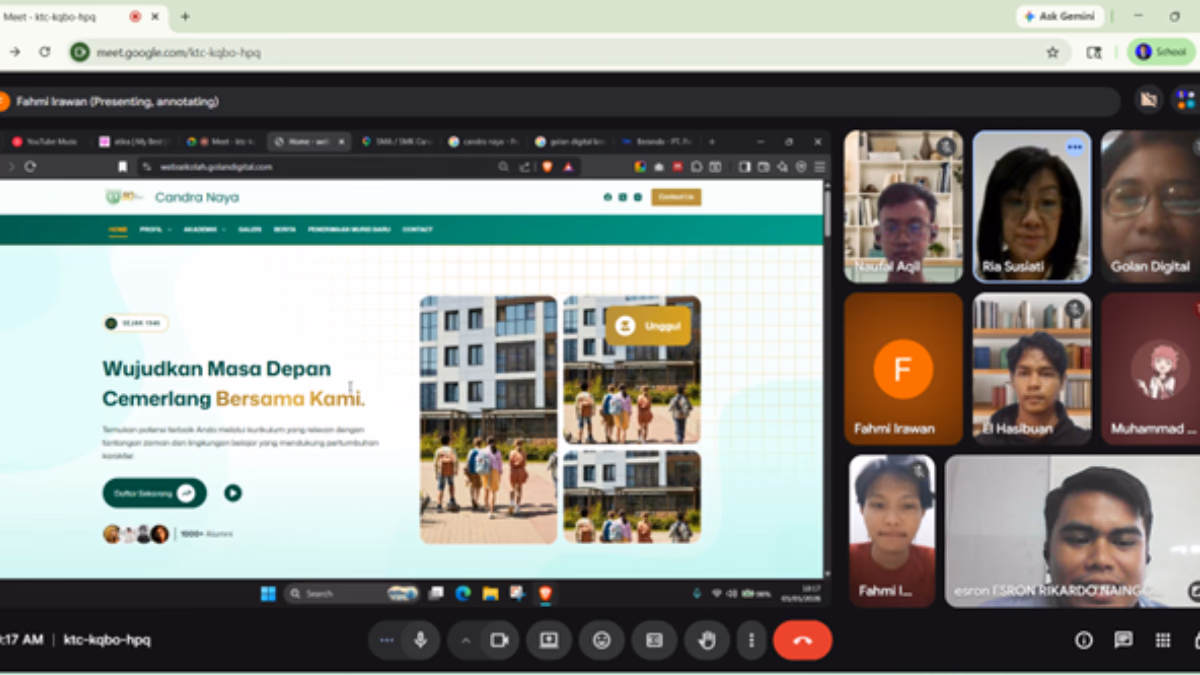Mute the microphone in Meet controls
The height and width of the screenshot is (675, 1200).
[x=421, y=640]
